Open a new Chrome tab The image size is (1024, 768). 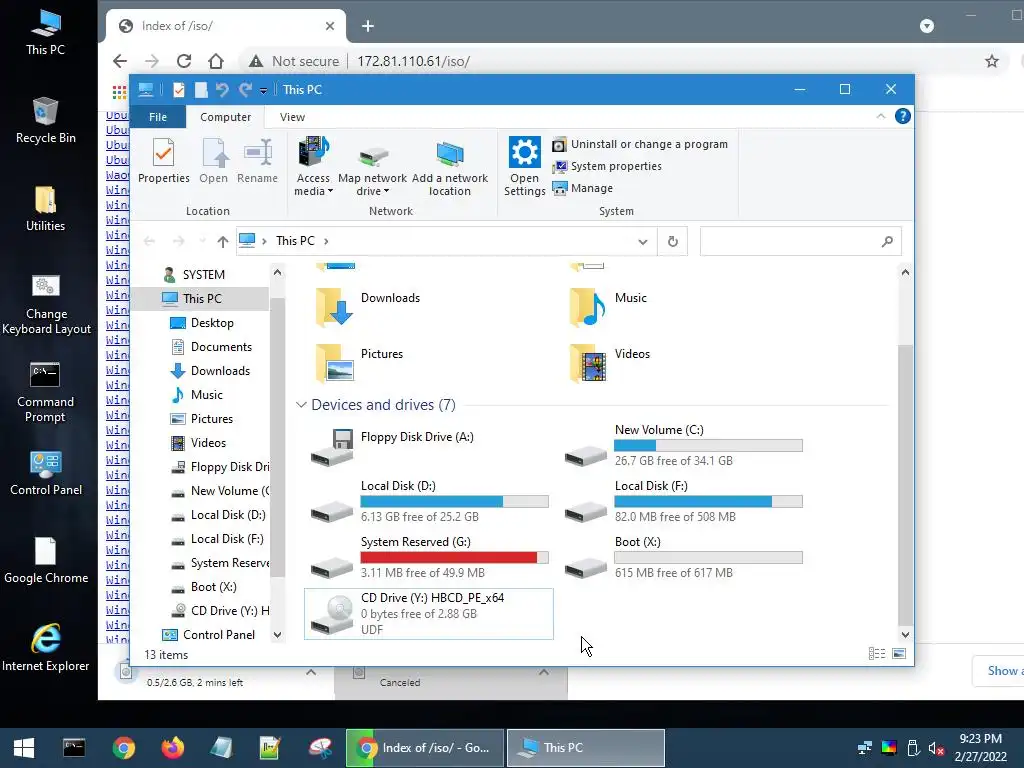click(x=368, y=26)
